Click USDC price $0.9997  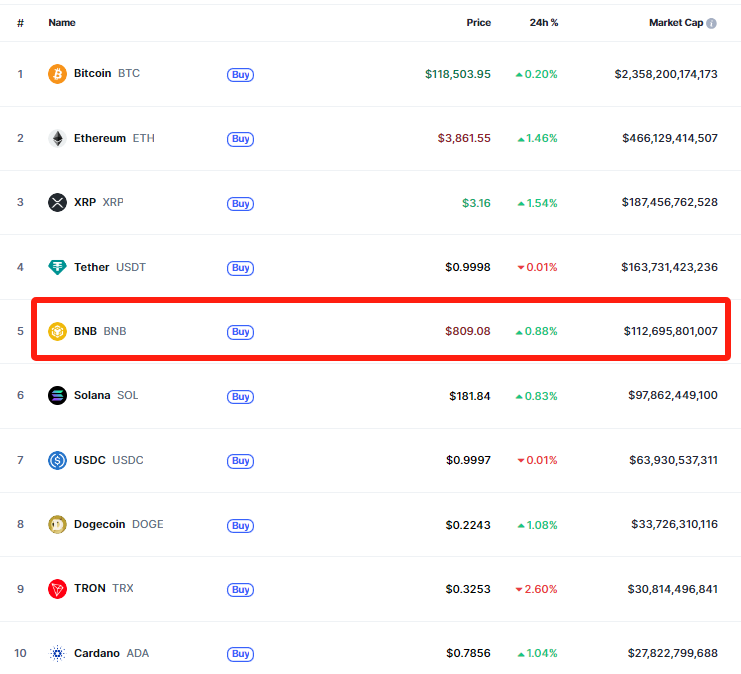(468, 460)
